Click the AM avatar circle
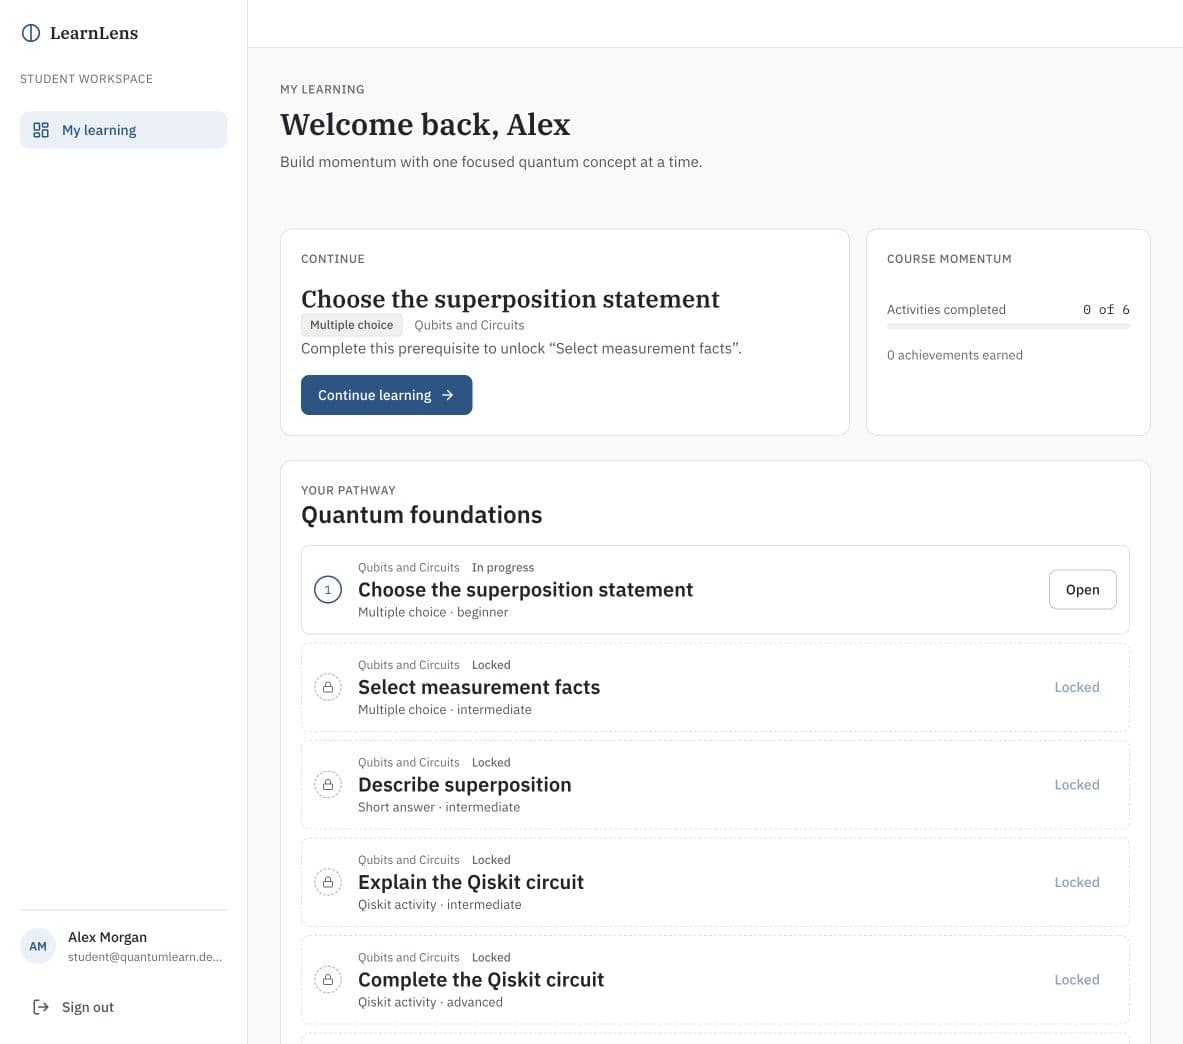 click(x=38, y=946)
